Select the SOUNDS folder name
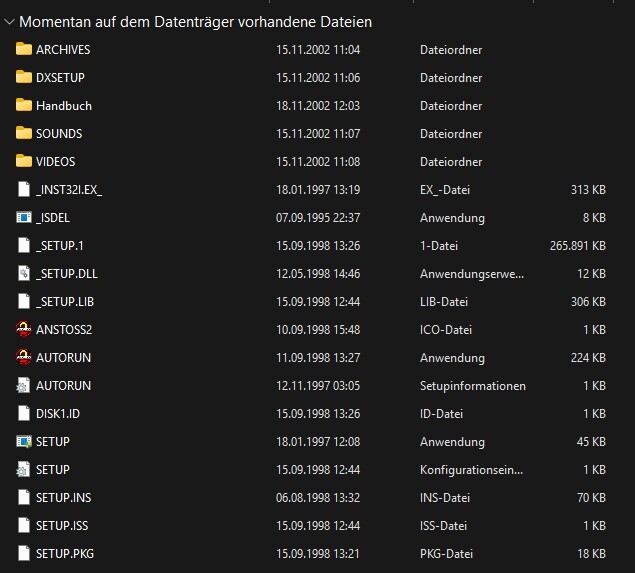 point(59,133)
